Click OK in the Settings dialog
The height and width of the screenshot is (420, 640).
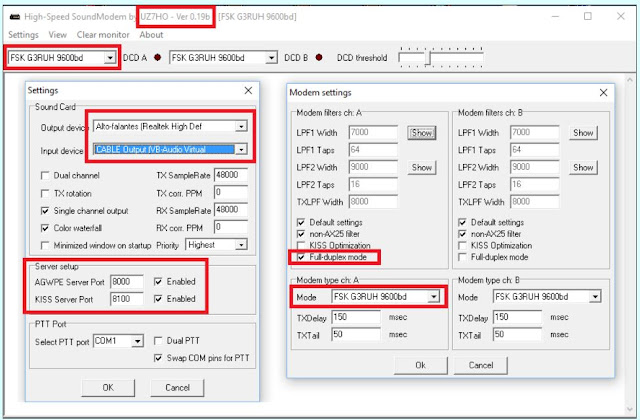pyautogui.click(x=108, y=387)
